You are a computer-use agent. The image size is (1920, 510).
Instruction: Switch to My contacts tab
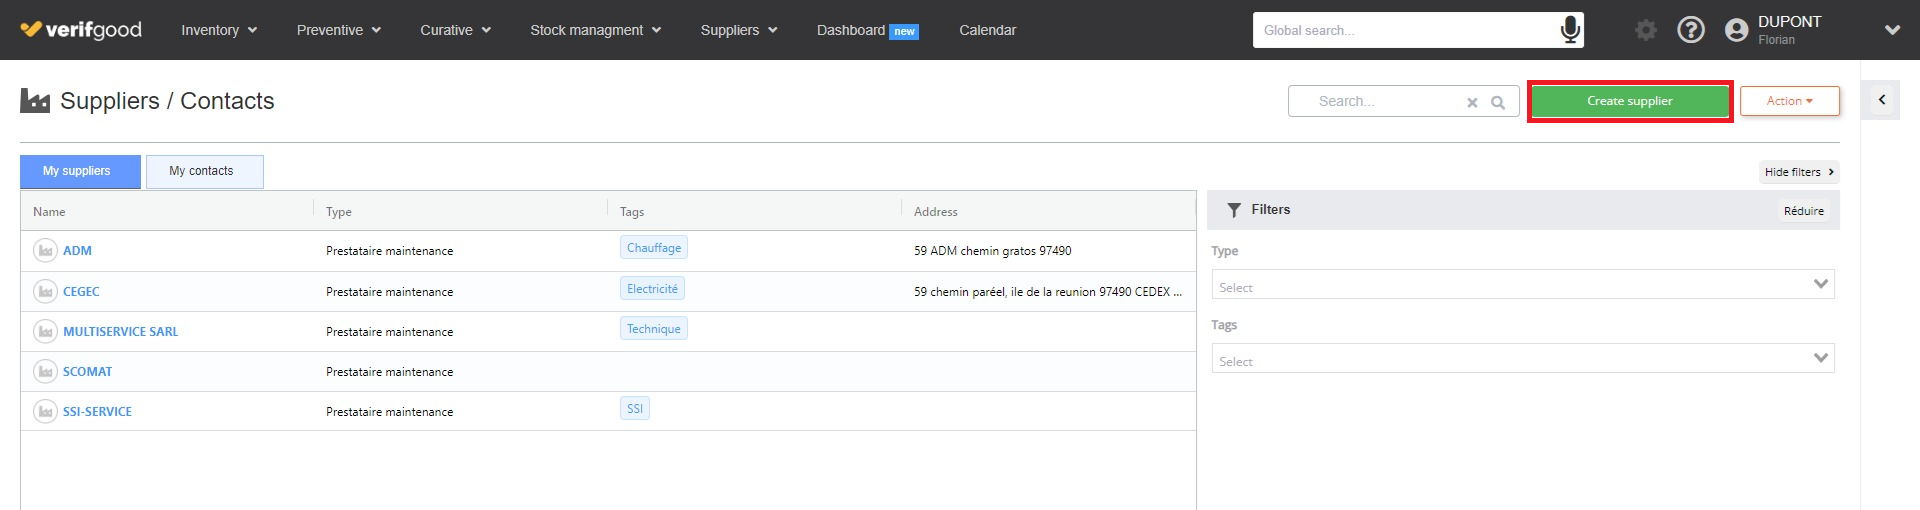tap(204, 171)
